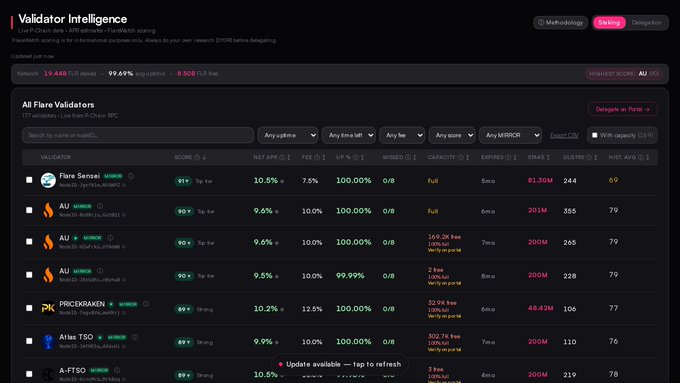Open Any fee filter dropdown

pos(402,135)
